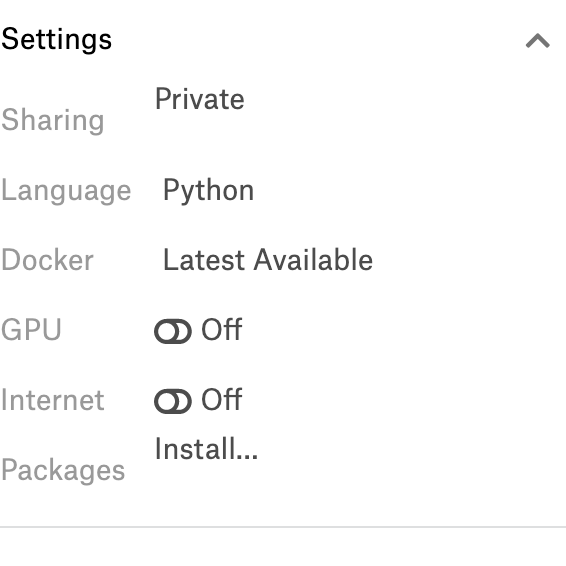The height and width of the screenshot is (566, 566).
Task: Click the Off text beside Internet
Action: click(222, 399)
